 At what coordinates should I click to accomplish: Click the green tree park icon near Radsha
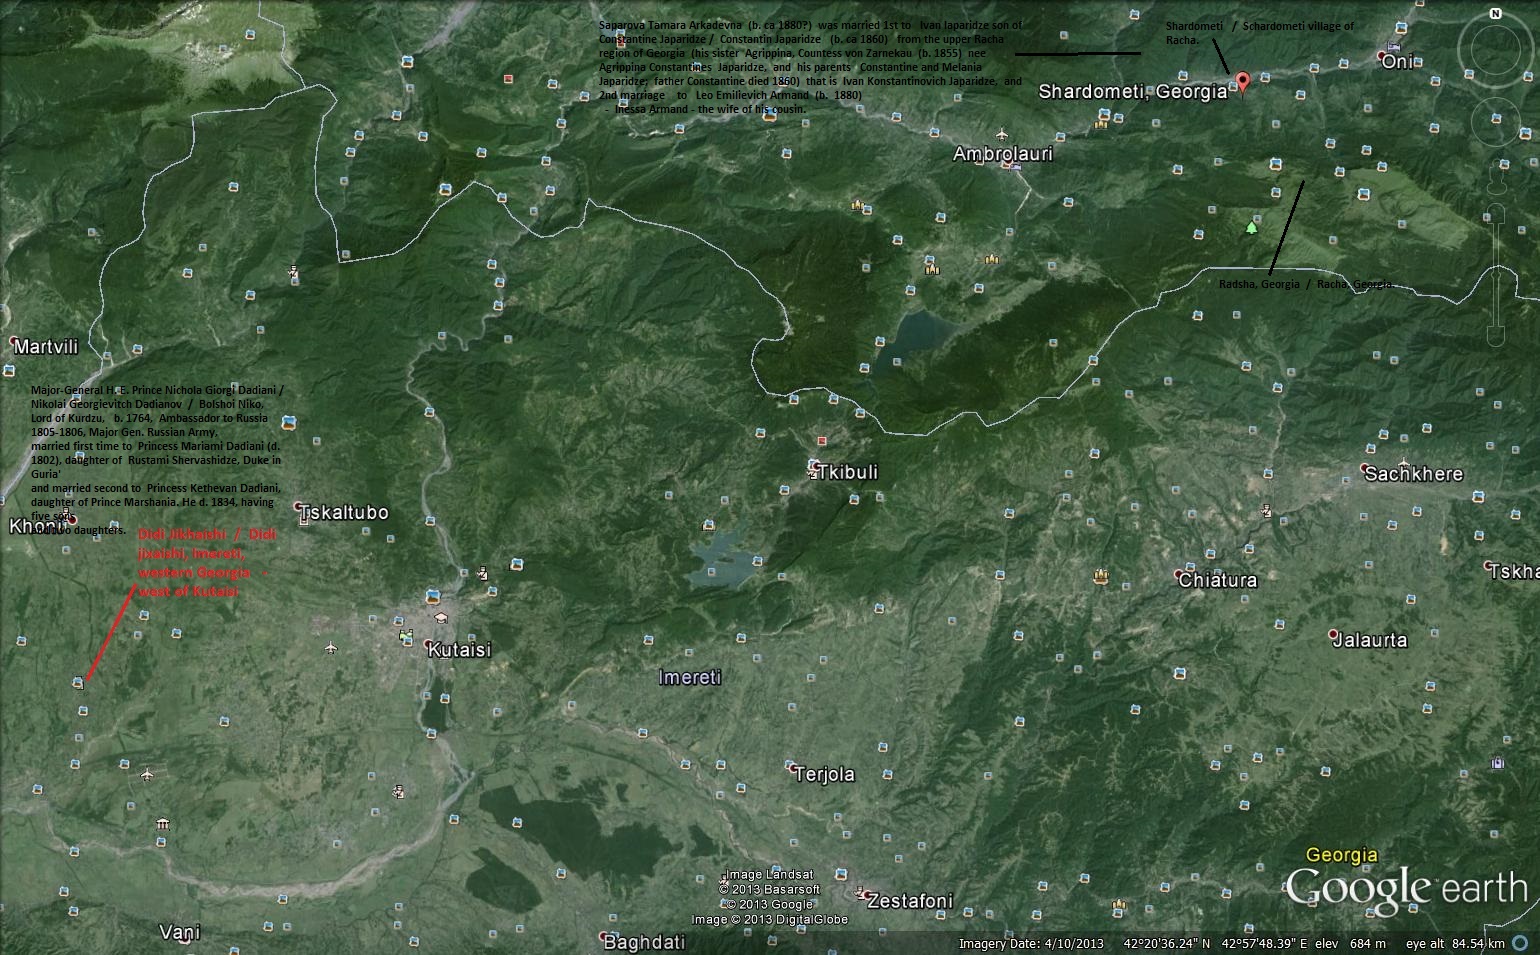click(1251, 227)
